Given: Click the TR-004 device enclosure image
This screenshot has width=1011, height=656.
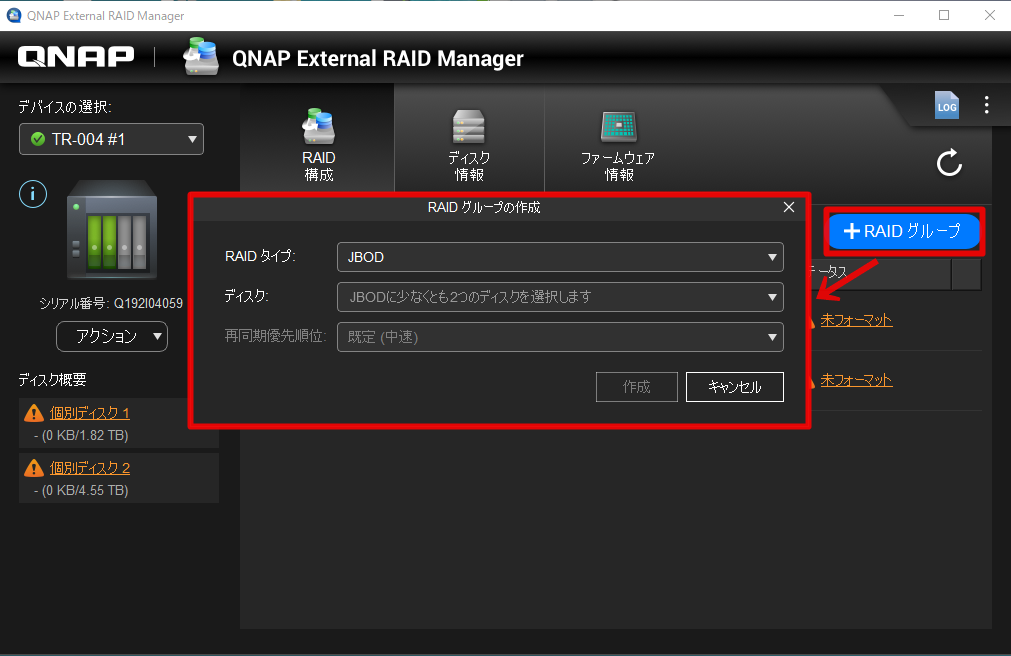Looking at the screenshot, I should click(112, 230).
